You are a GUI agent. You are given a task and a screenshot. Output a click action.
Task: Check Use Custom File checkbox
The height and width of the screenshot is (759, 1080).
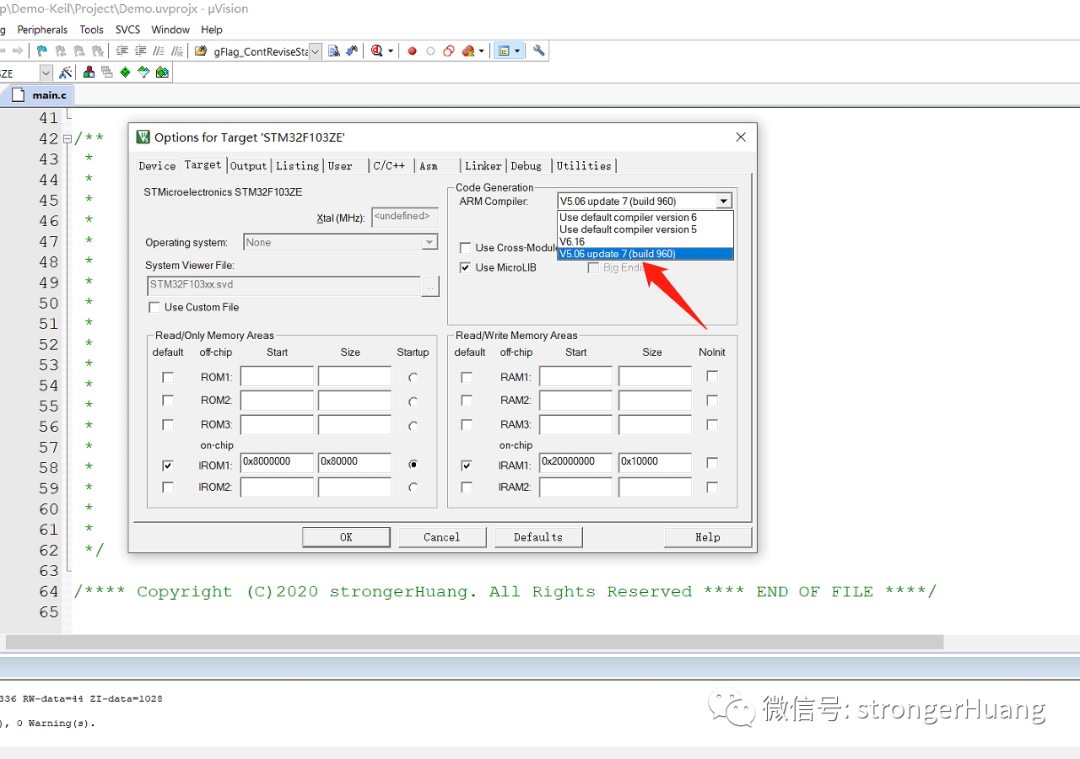[154, 307]
